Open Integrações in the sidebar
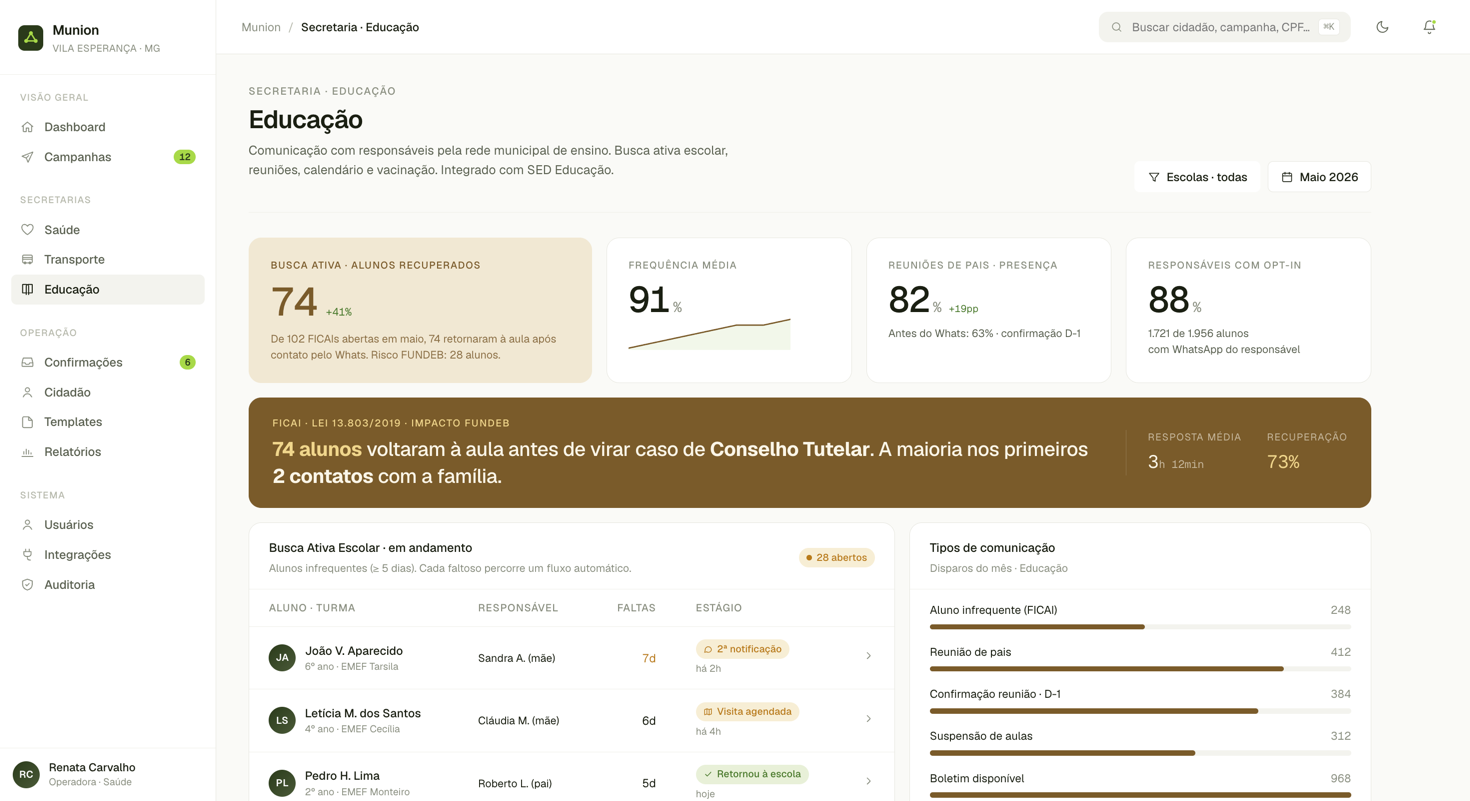 coord(108,555)
